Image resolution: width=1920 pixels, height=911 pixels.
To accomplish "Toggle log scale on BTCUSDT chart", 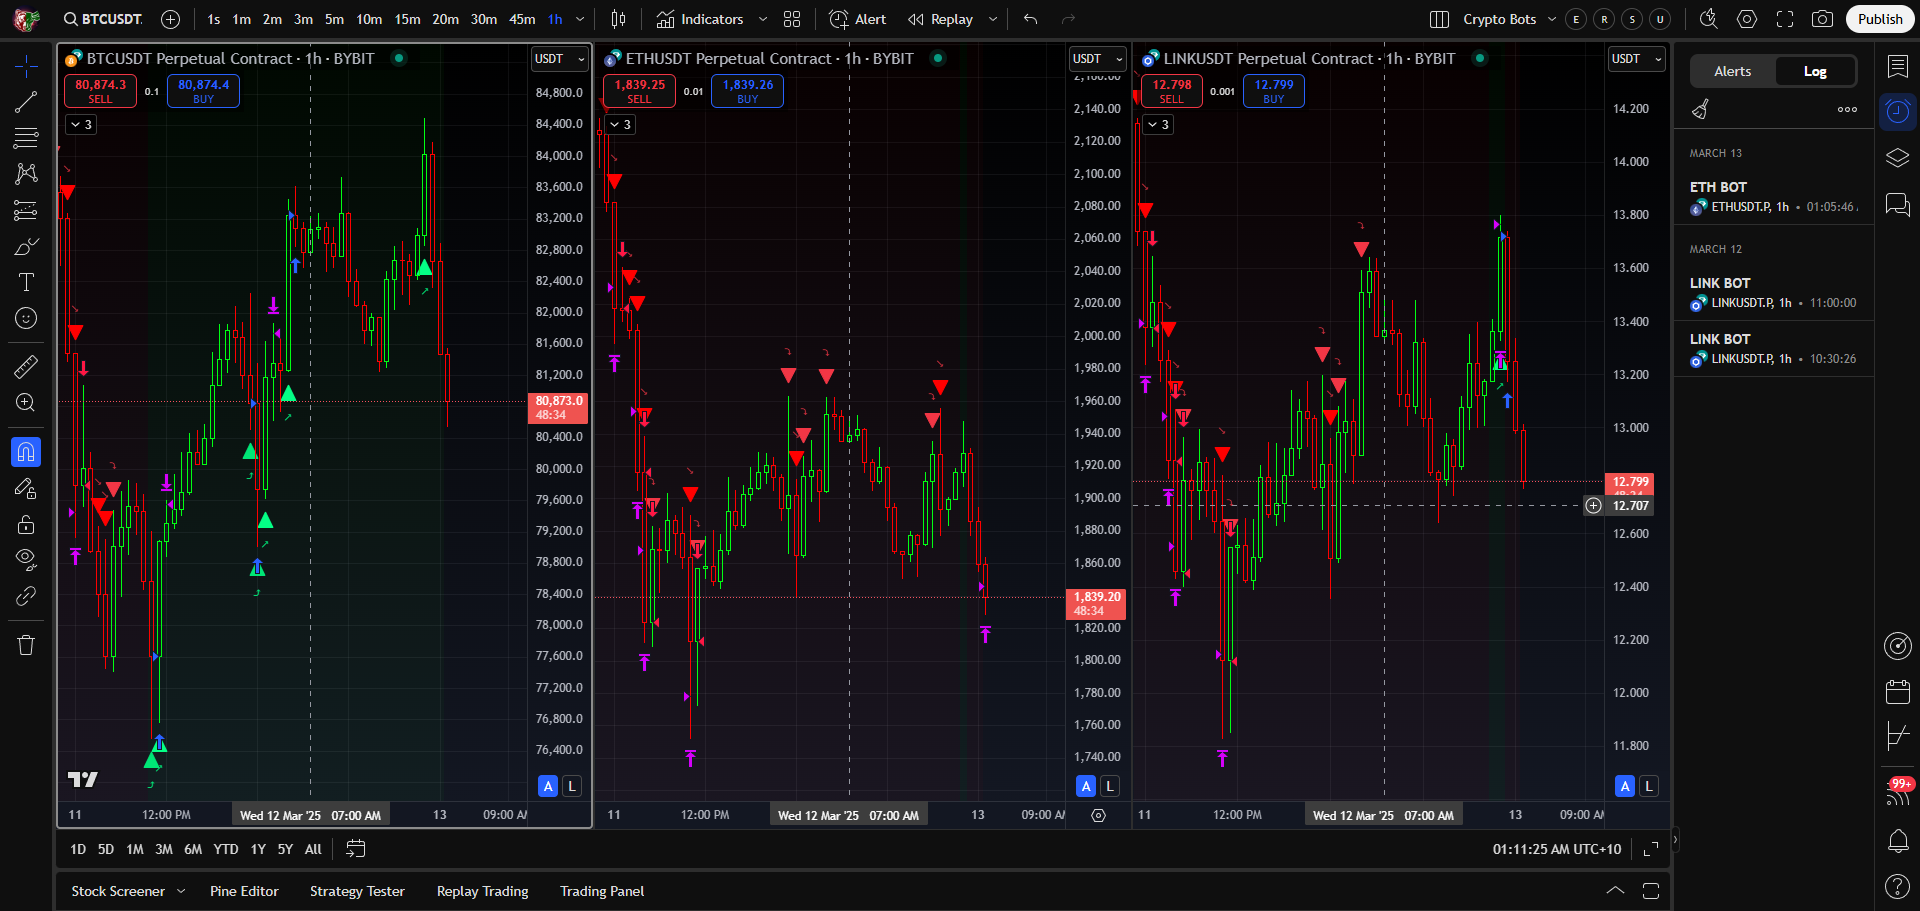I will (x=572, y=786).
